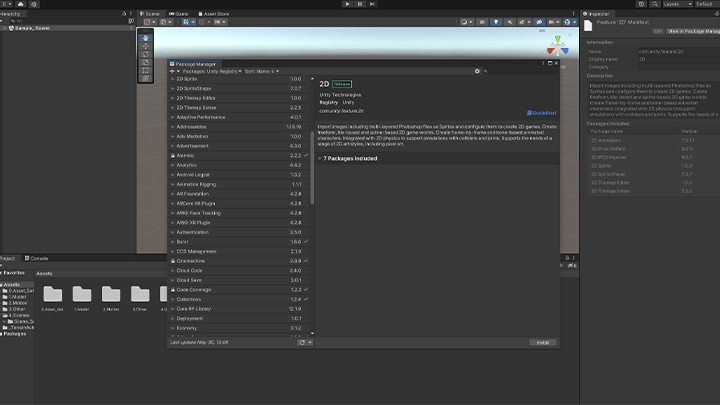Open Packages: Unity Registry dropdown
Screen dimensions: 720x405
[212, 71]
